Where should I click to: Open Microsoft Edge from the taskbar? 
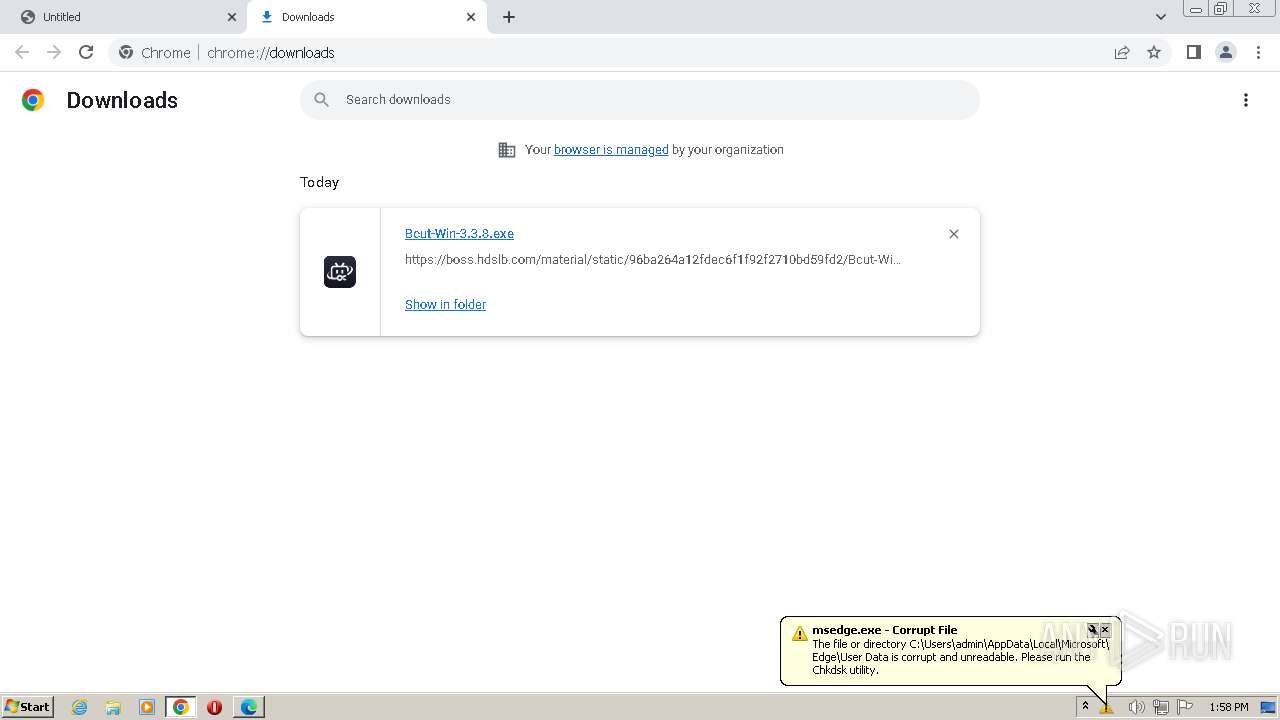pyautogui.click(x=249, y=707)
